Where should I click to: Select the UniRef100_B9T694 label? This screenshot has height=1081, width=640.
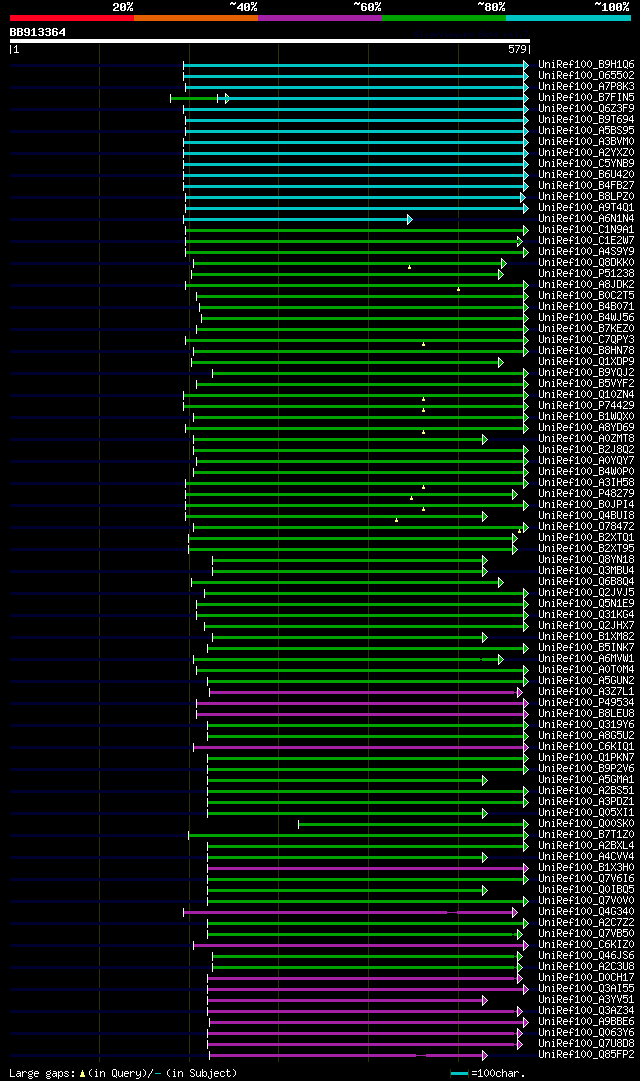(586, 120)
